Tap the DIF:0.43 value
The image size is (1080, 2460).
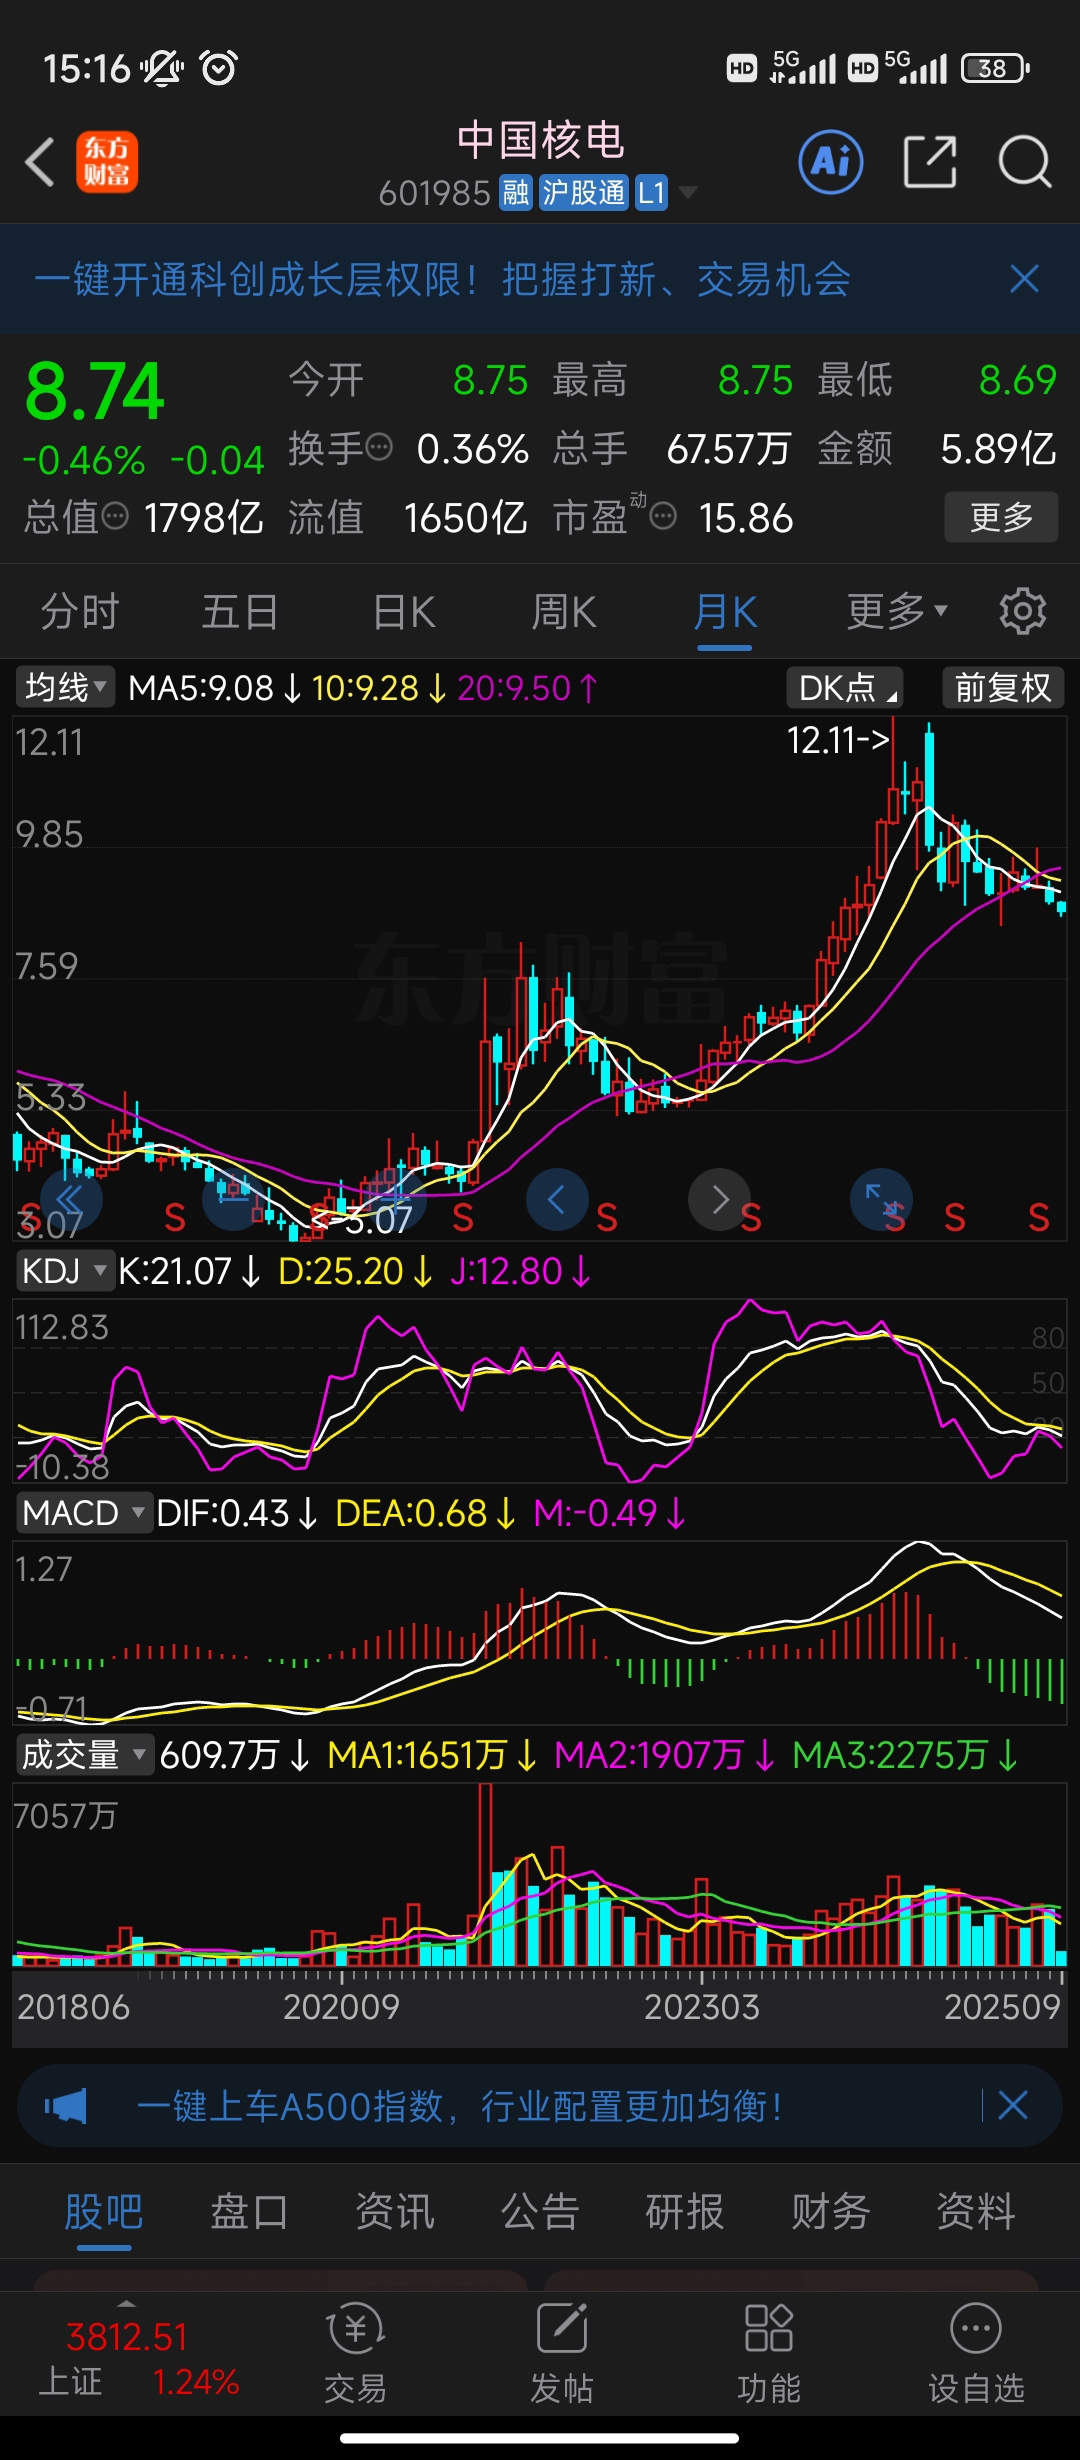click(x=237, y=1513)
